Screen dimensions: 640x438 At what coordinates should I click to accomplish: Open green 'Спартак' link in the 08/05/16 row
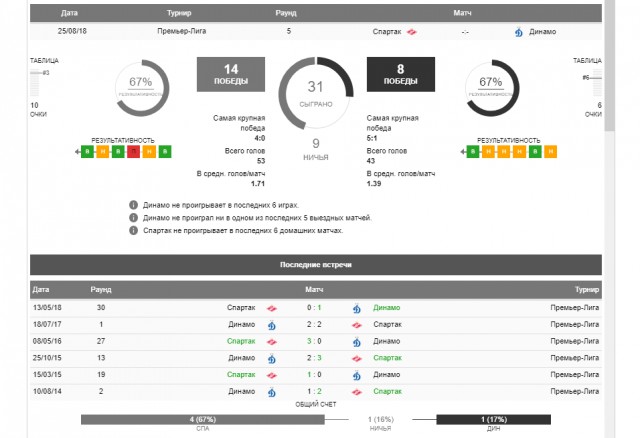coord(241,341)
